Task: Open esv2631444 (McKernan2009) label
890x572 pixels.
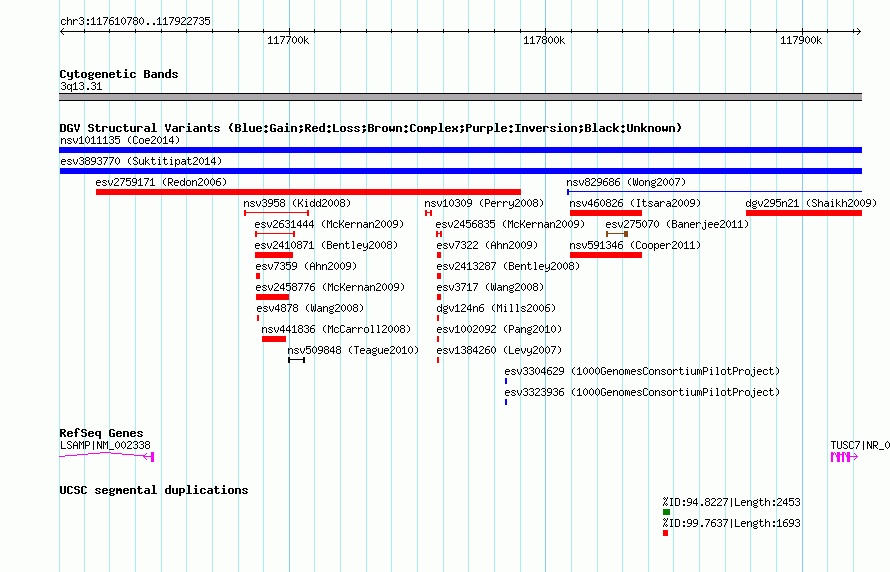Action: (x=329, y=224)
